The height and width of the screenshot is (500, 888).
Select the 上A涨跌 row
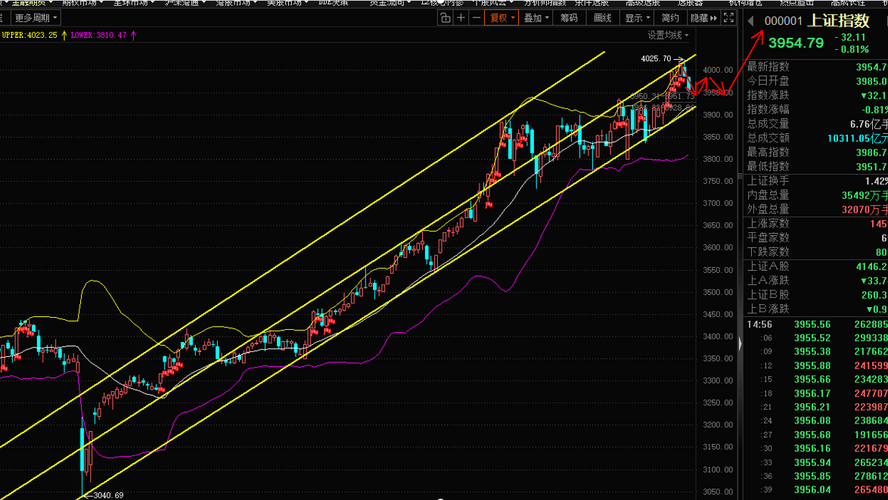point(816,280)
